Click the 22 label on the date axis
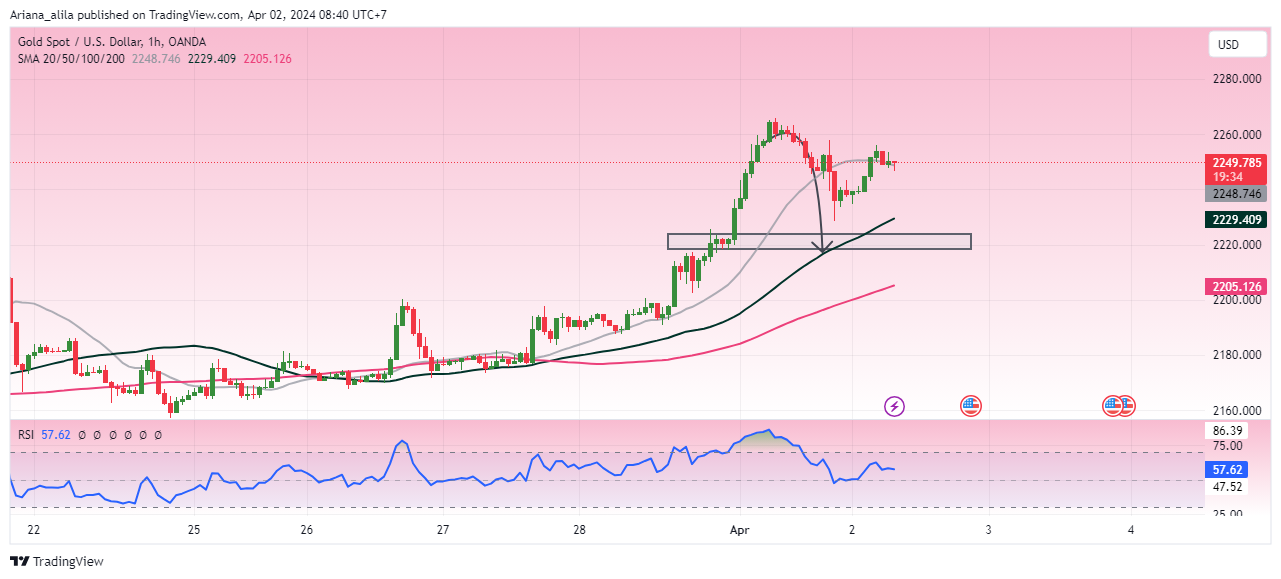Screen dimensions: 1281x579 34,529
